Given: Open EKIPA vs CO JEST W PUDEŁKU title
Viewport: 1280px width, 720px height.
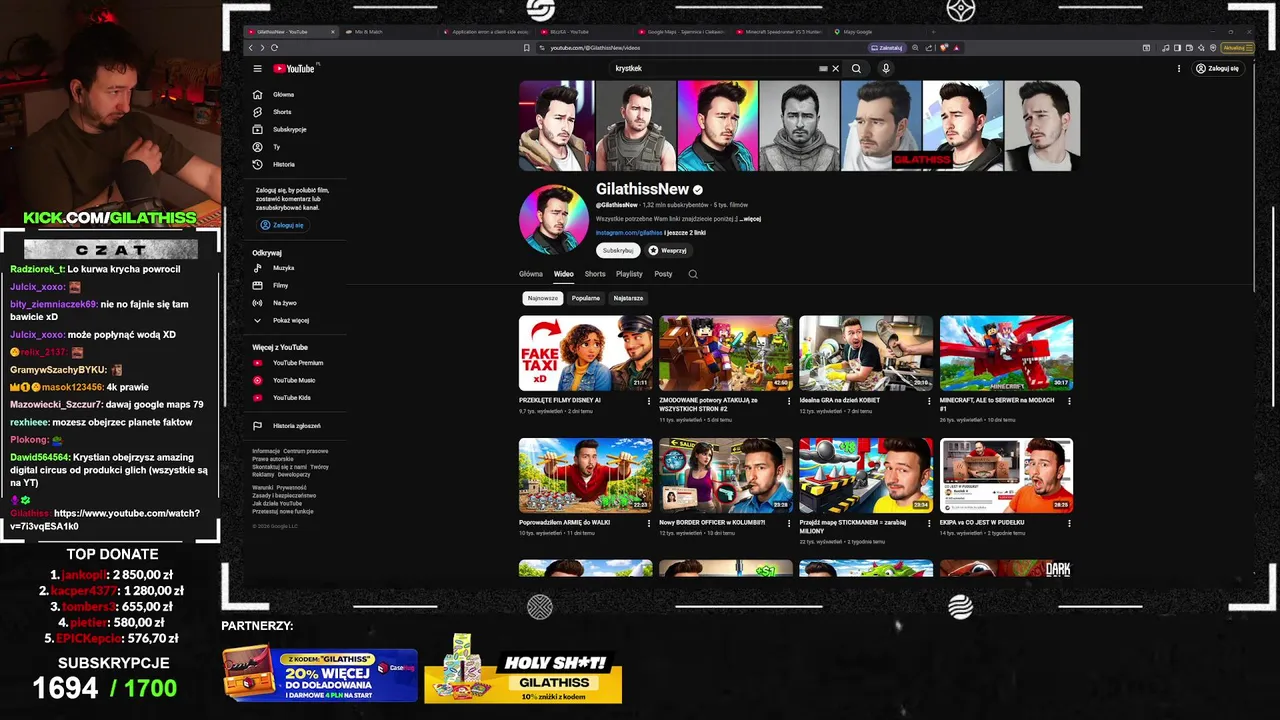Looking at the screenshot, I should pos(982,522).
